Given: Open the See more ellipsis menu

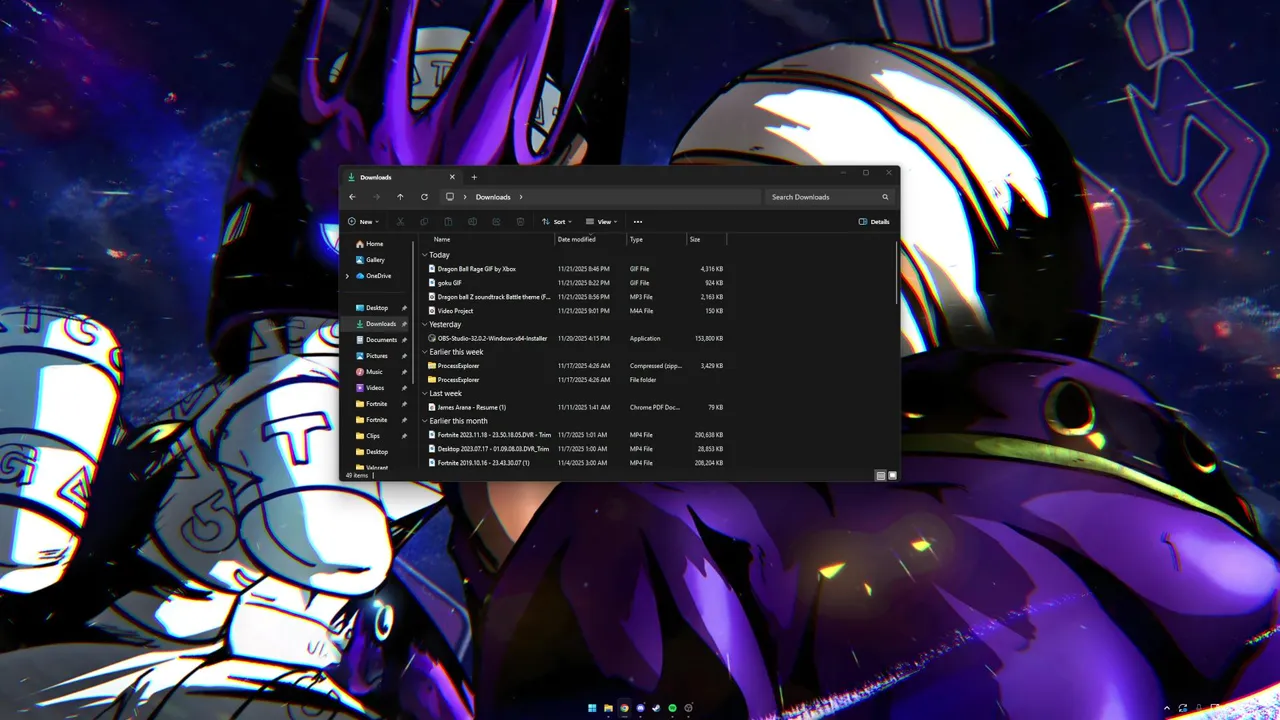Looking at the screenshot, I should tap(638, 222).
